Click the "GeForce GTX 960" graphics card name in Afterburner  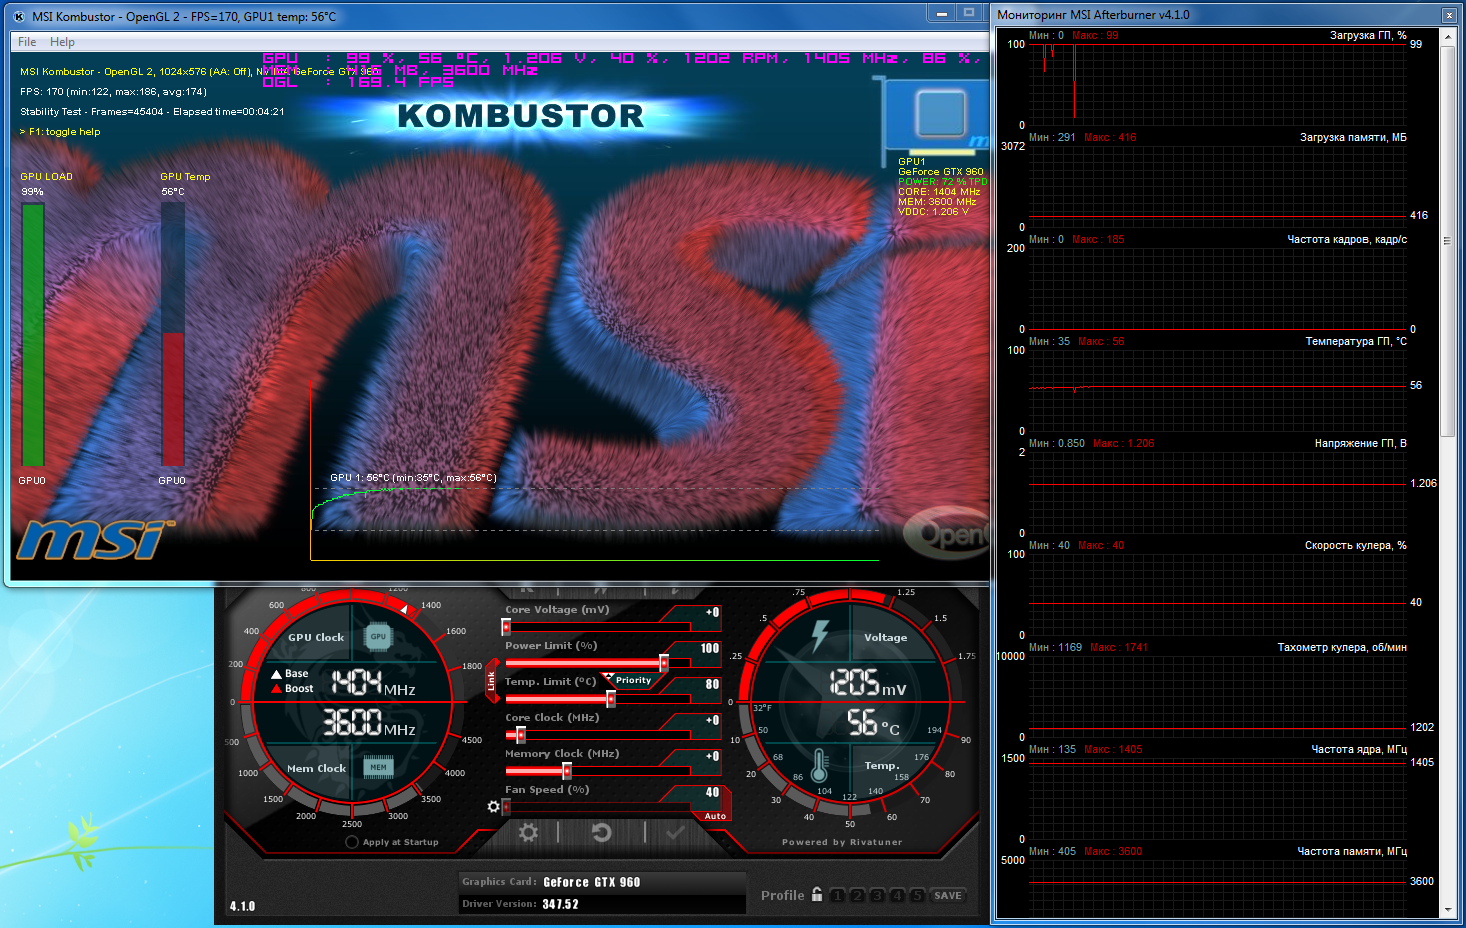pos(592,882)
